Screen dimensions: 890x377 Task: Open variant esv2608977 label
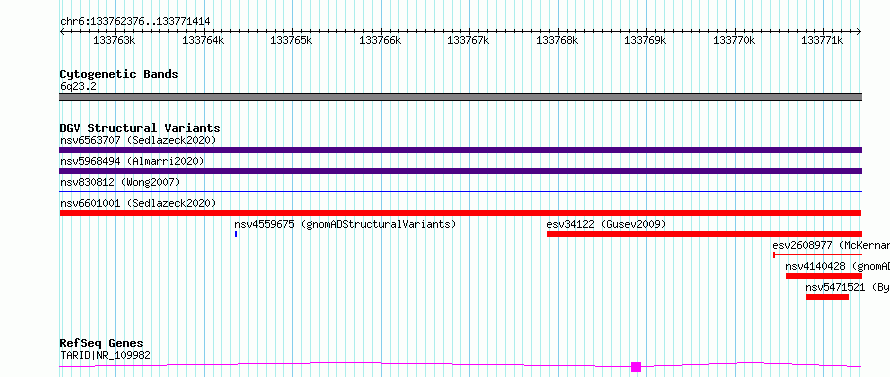[x=831, y=245]
